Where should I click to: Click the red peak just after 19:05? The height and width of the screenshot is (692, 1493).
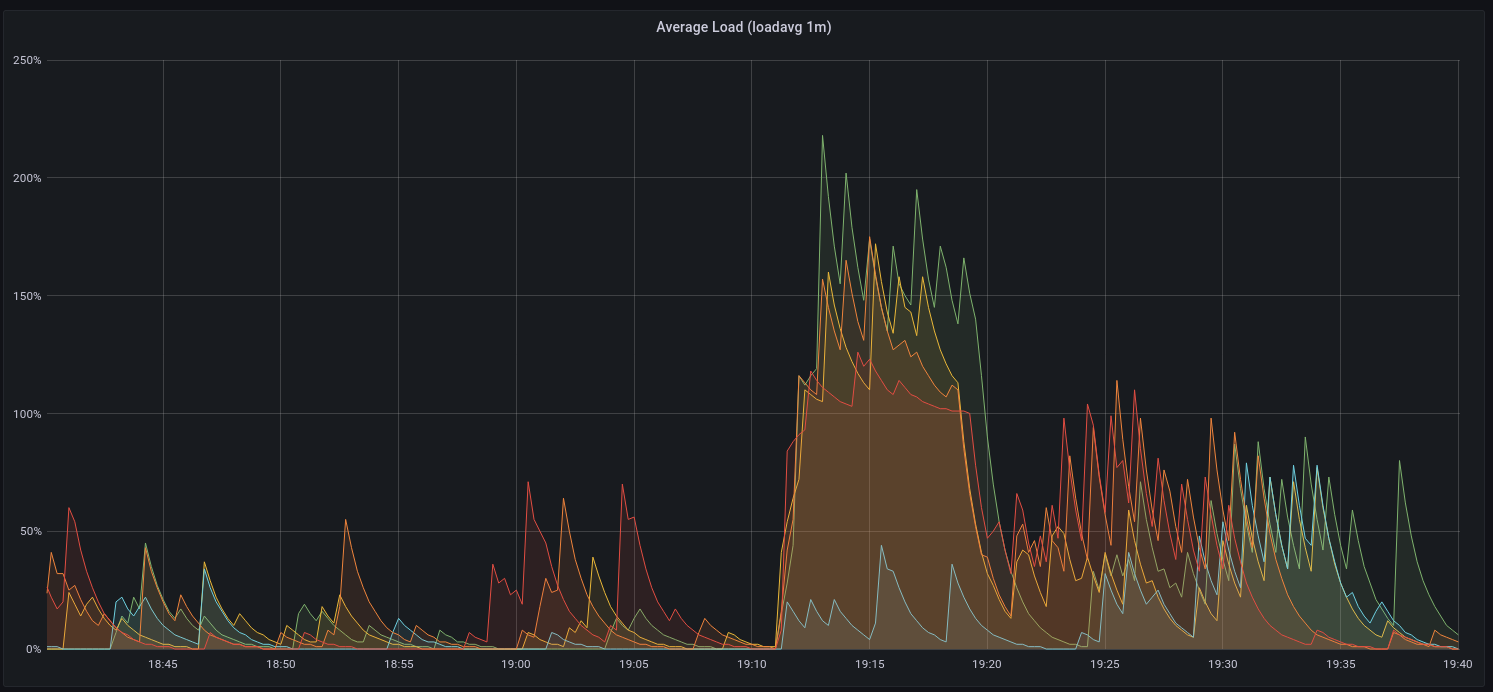pyautogui.click(x=622, y=485)
